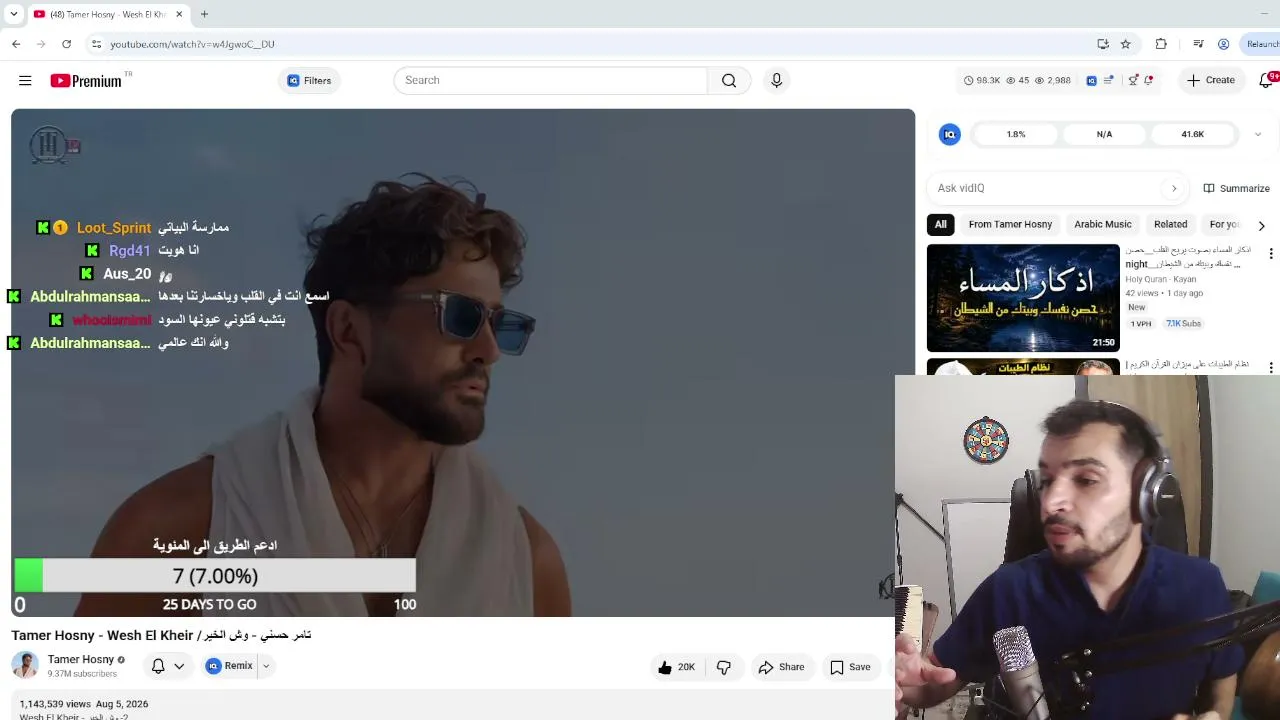The width and height of the screenshot is (1280, 720).
Task: Open Tamer Hosny channel name link
Action: [81, 659]
